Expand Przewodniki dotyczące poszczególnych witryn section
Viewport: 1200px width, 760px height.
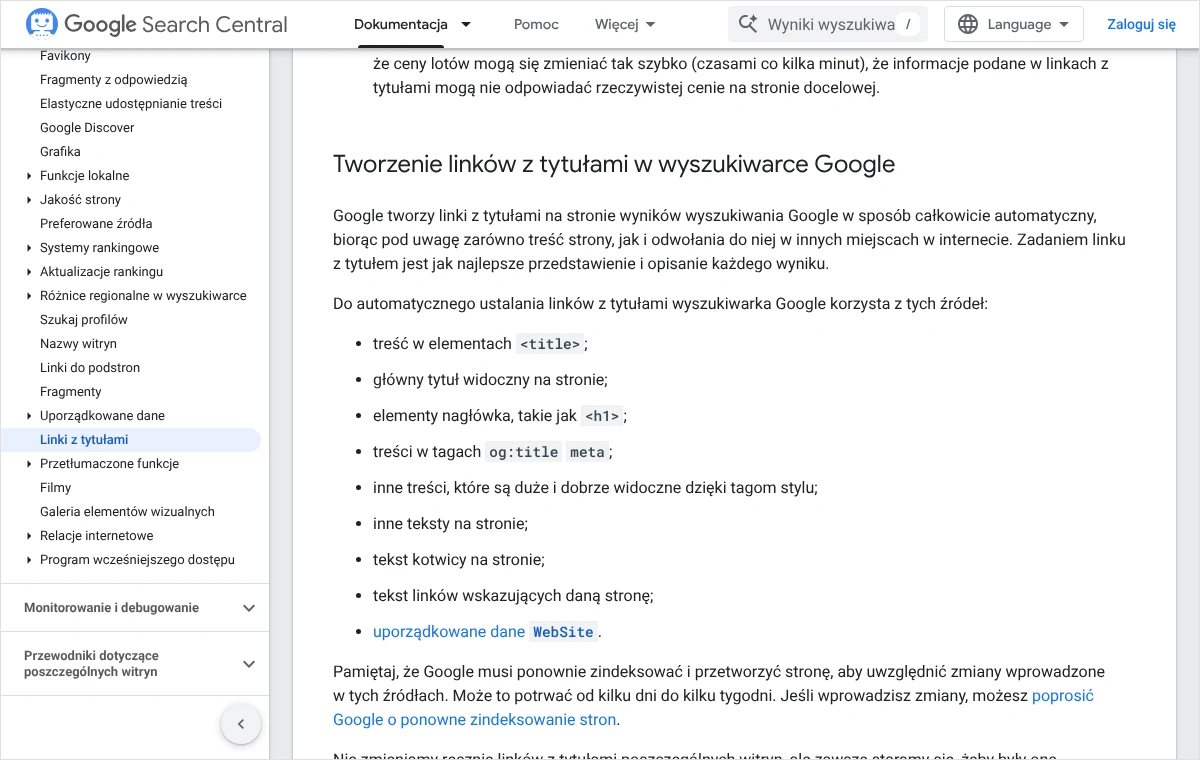point(135,664)
